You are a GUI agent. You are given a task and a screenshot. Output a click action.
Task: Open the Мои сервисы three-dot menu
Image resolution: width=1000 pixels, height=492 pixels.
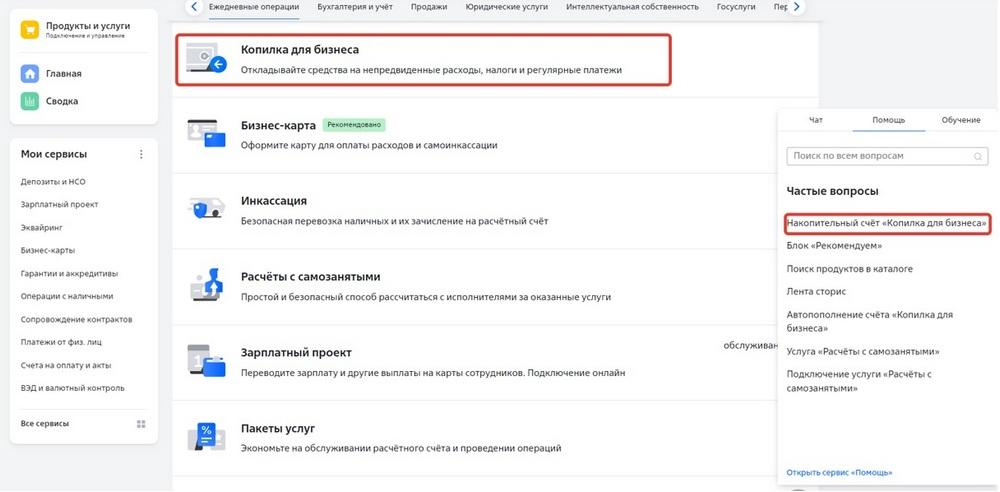coord(142,154)
